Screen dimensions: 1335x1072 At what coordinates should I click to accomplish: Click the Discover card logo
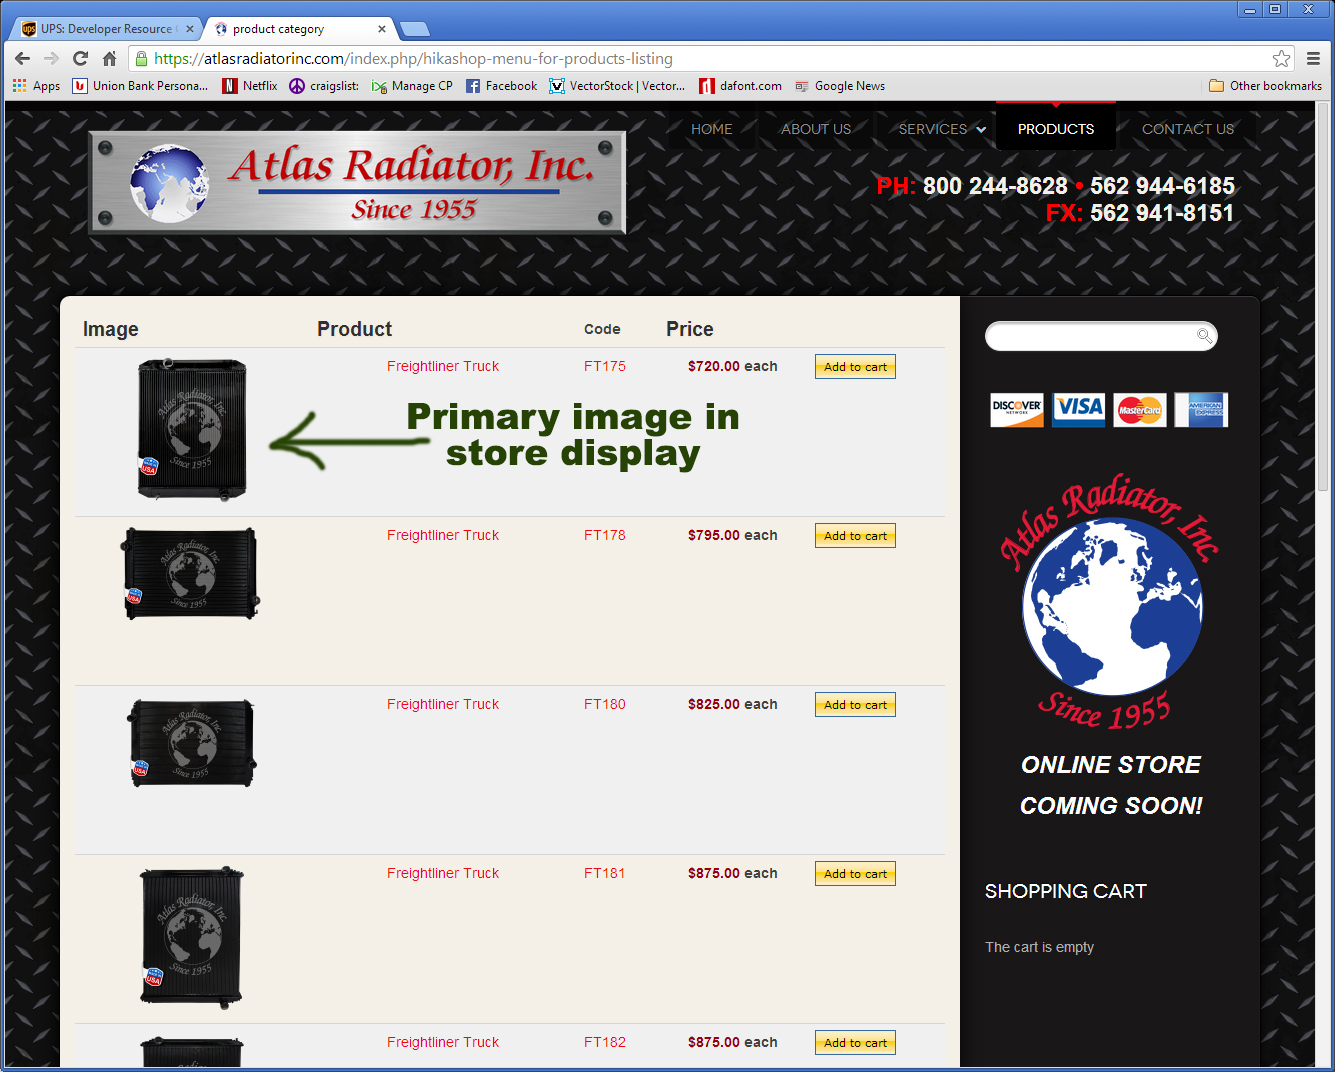(x=1017, y=410)
